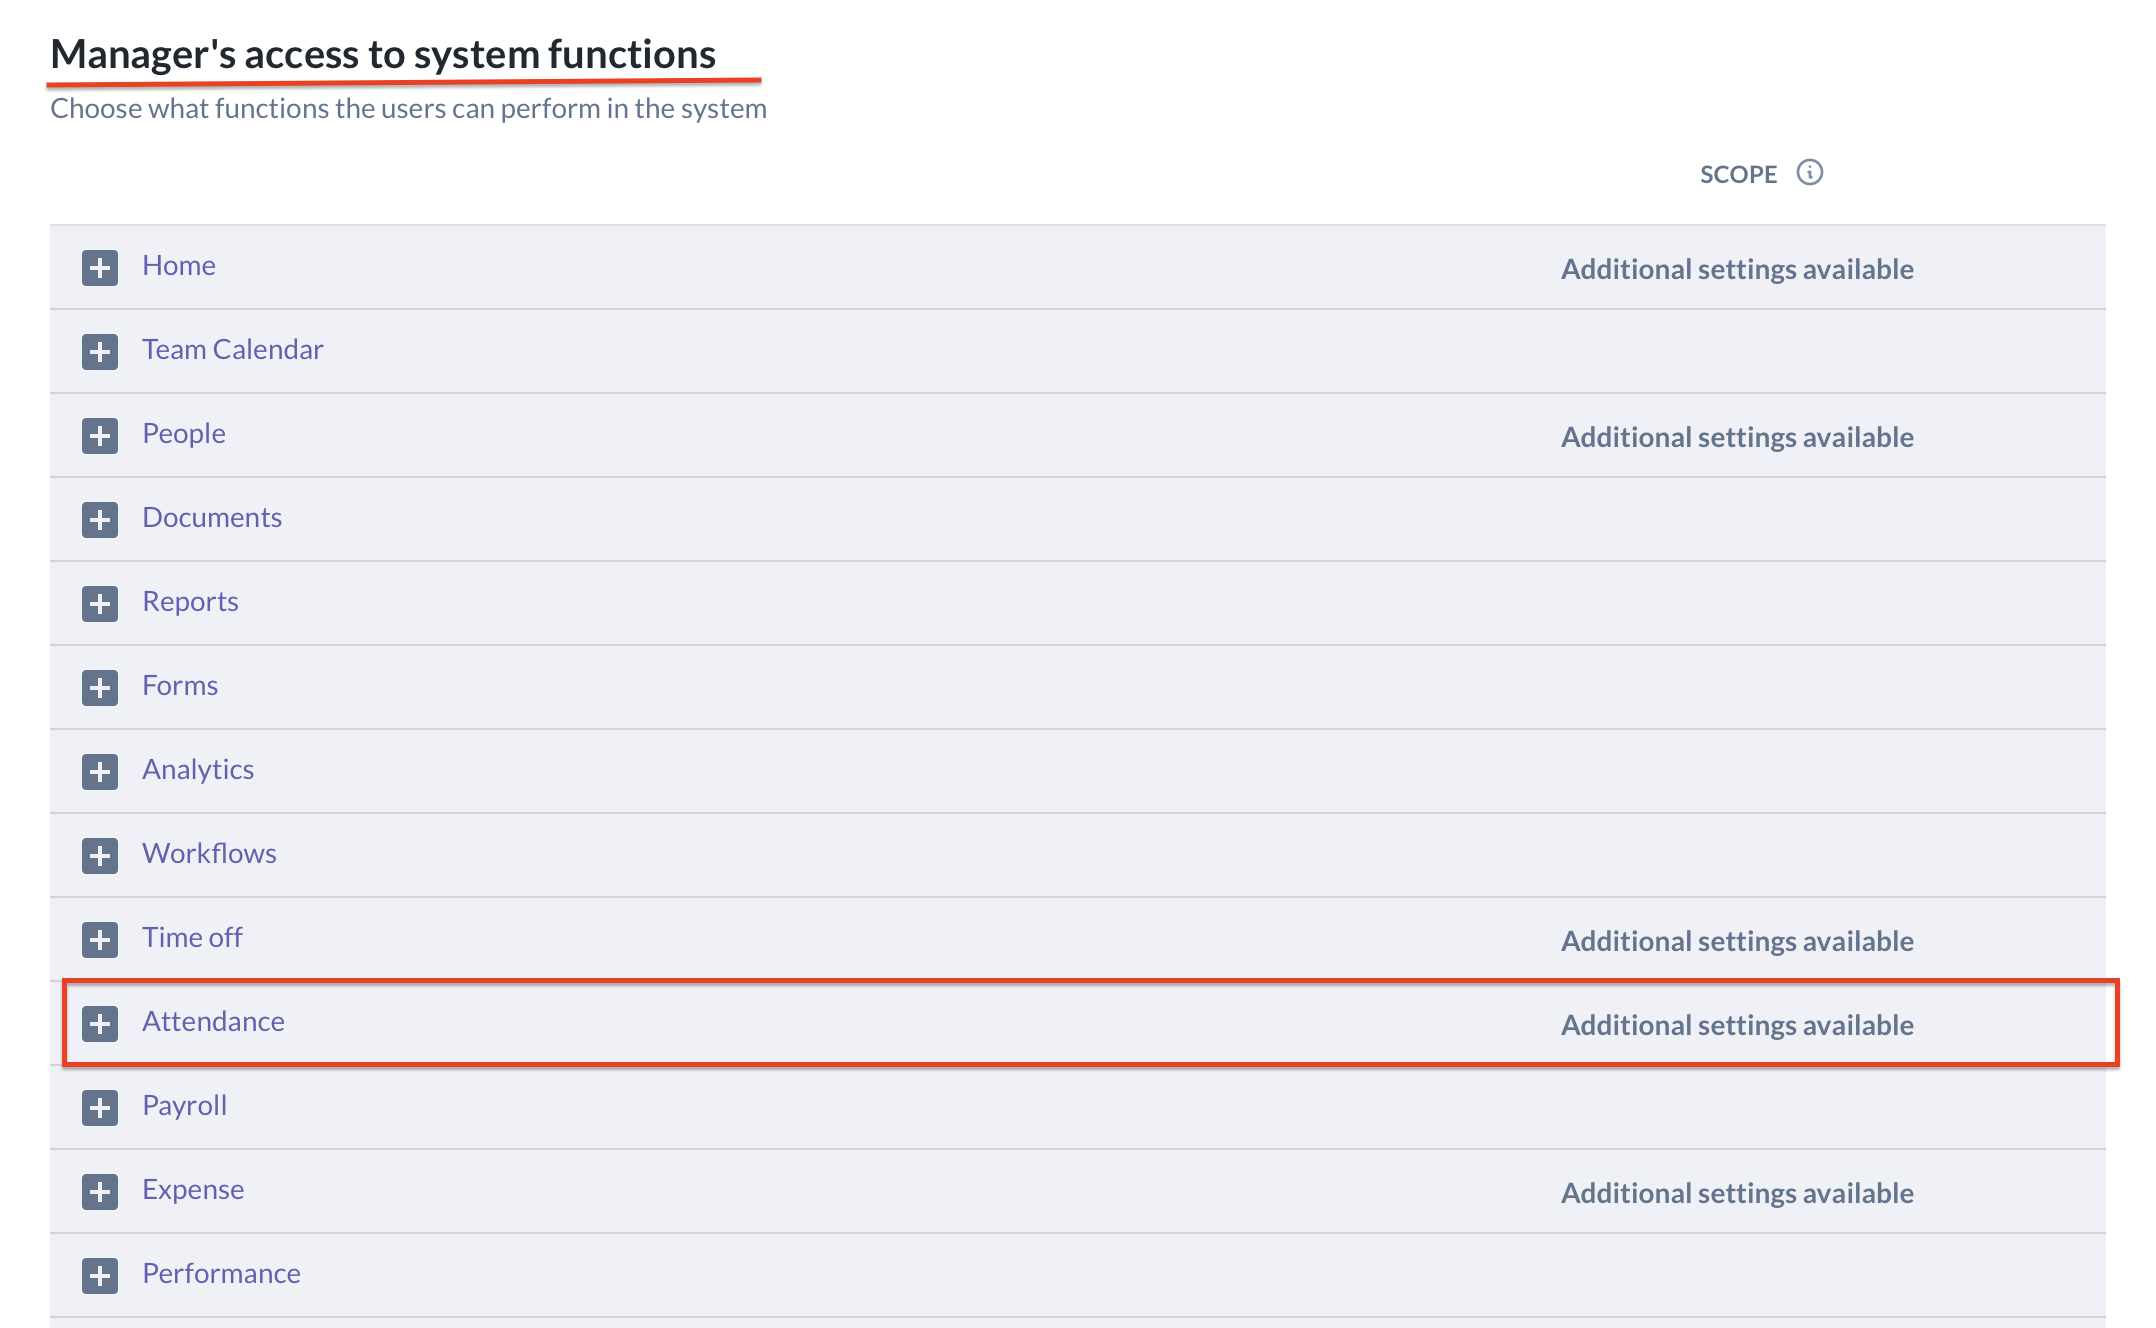This screenshot has height=1328, width=2156.
Task: Click Additional settings available for People
Action: pos(1737,437)
